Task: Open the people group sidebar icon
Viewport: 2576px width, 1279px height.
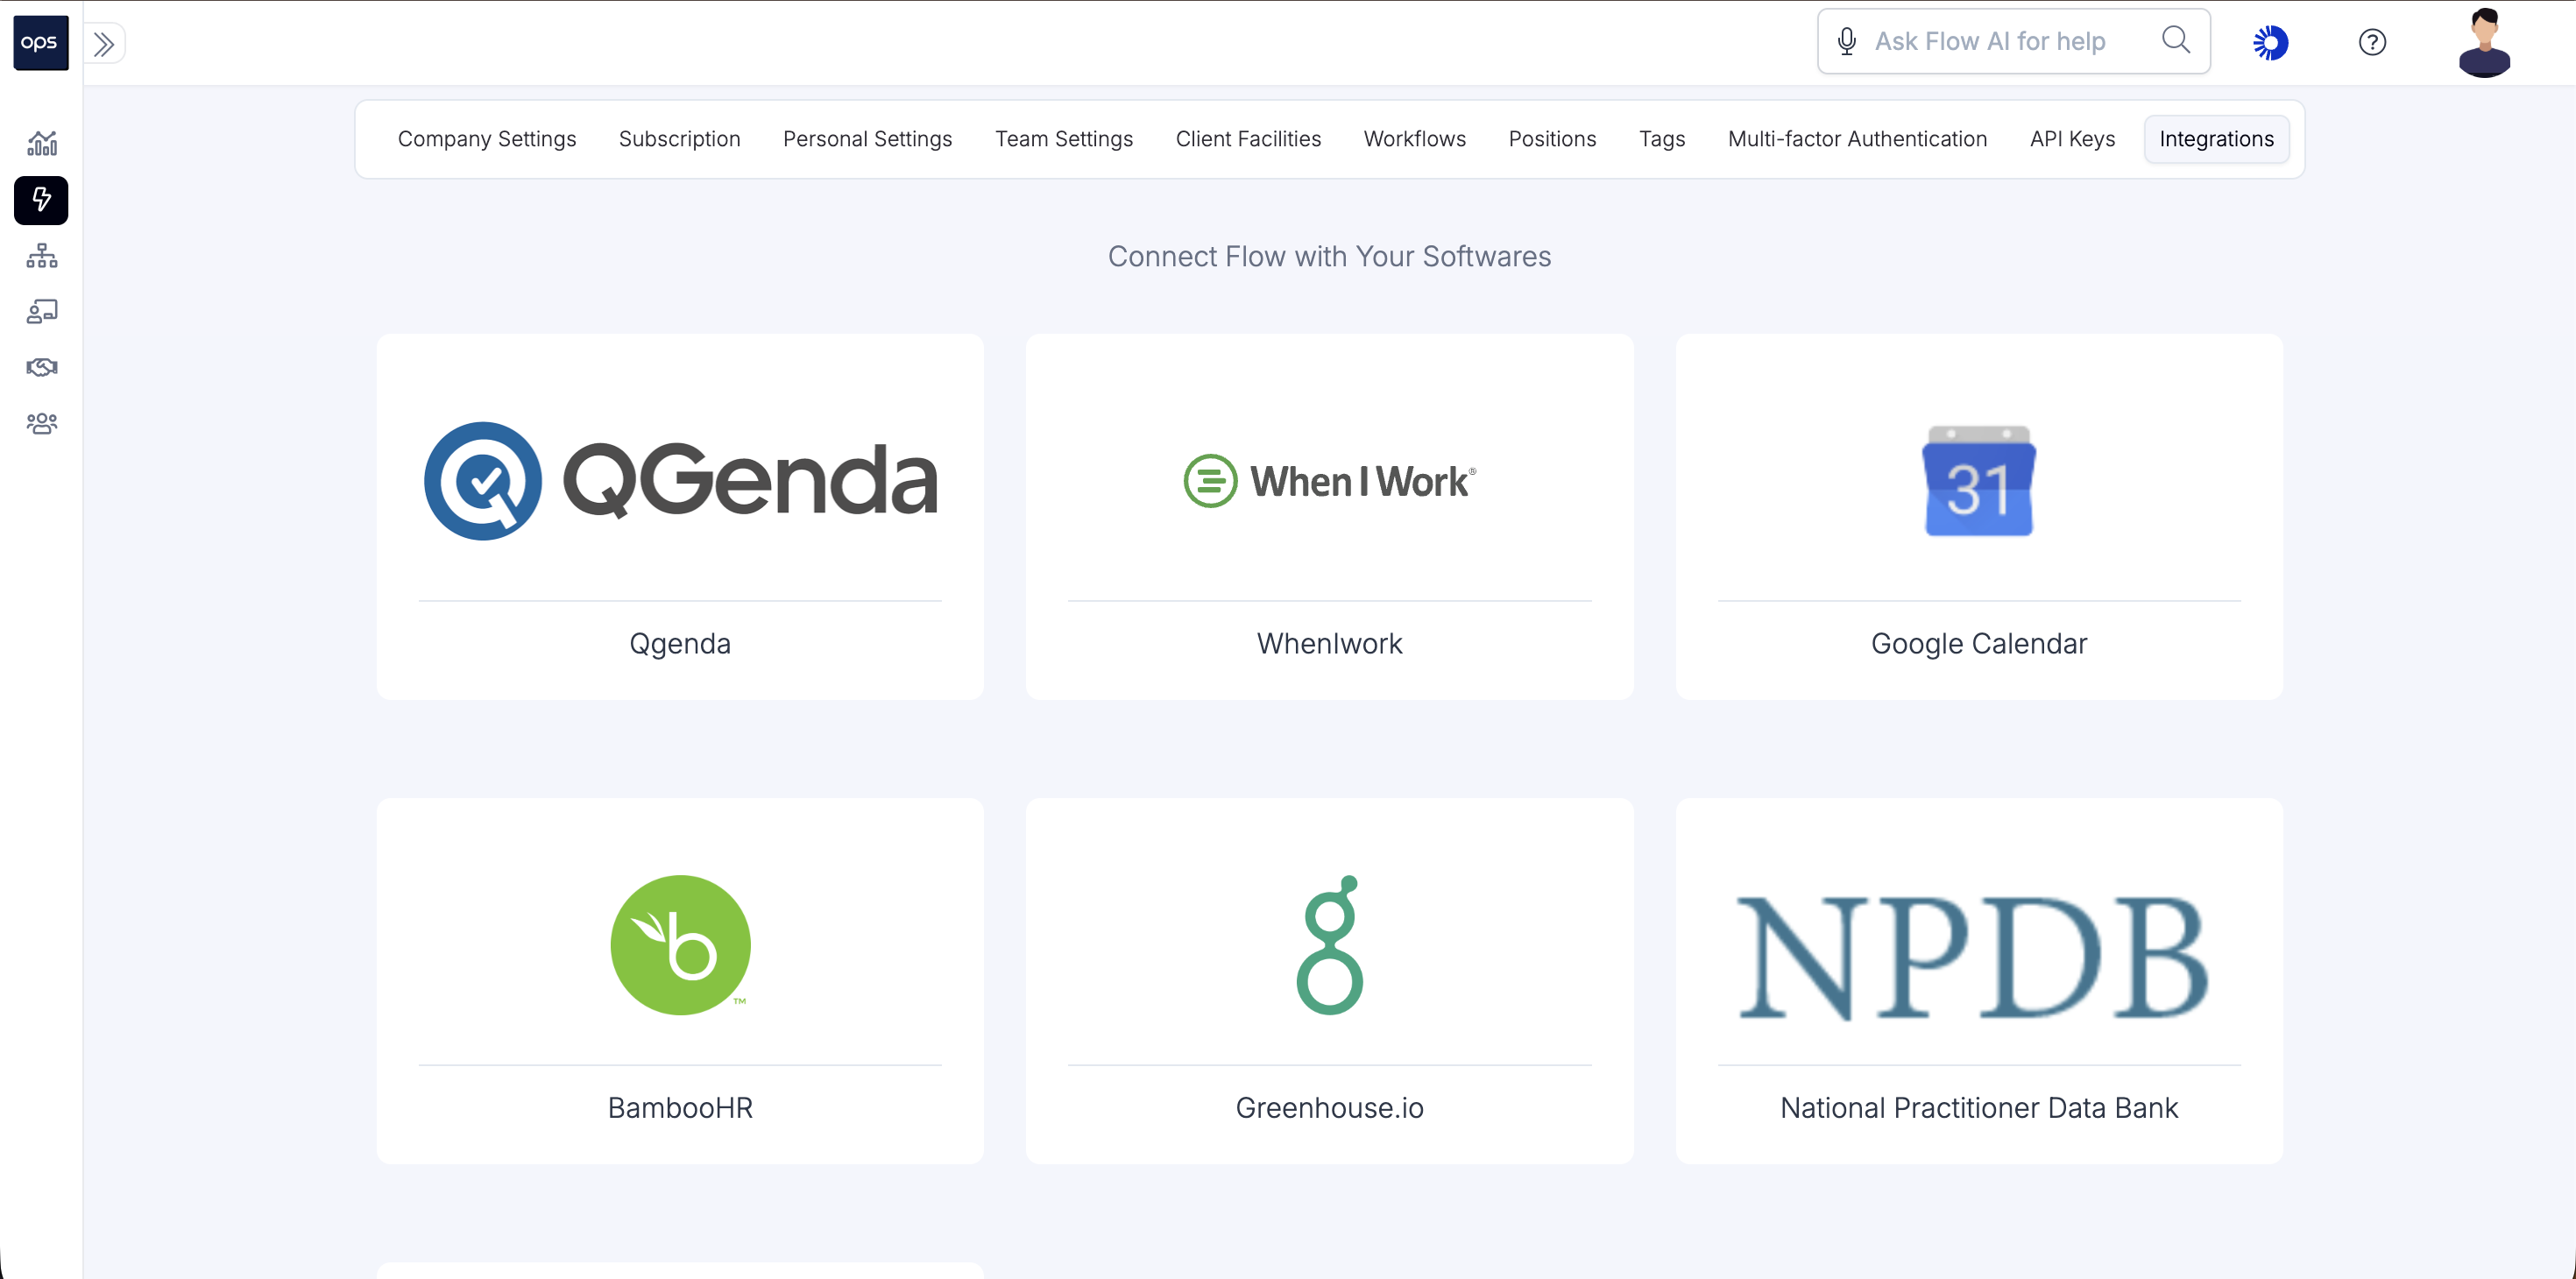Action: click(x=41, y=424)
